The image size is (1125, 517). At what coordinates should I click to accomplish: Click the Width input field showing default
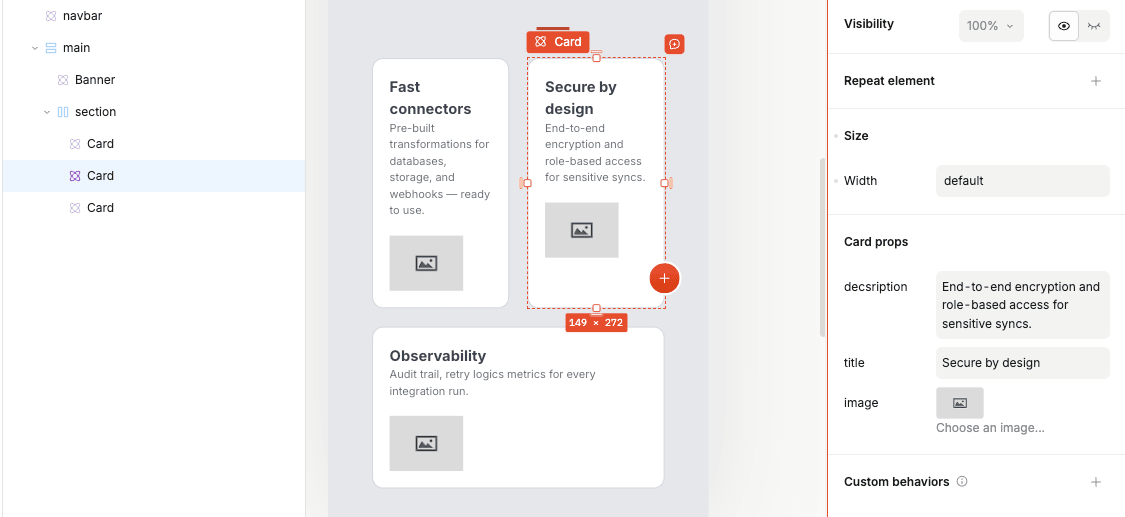point(1022,181)
